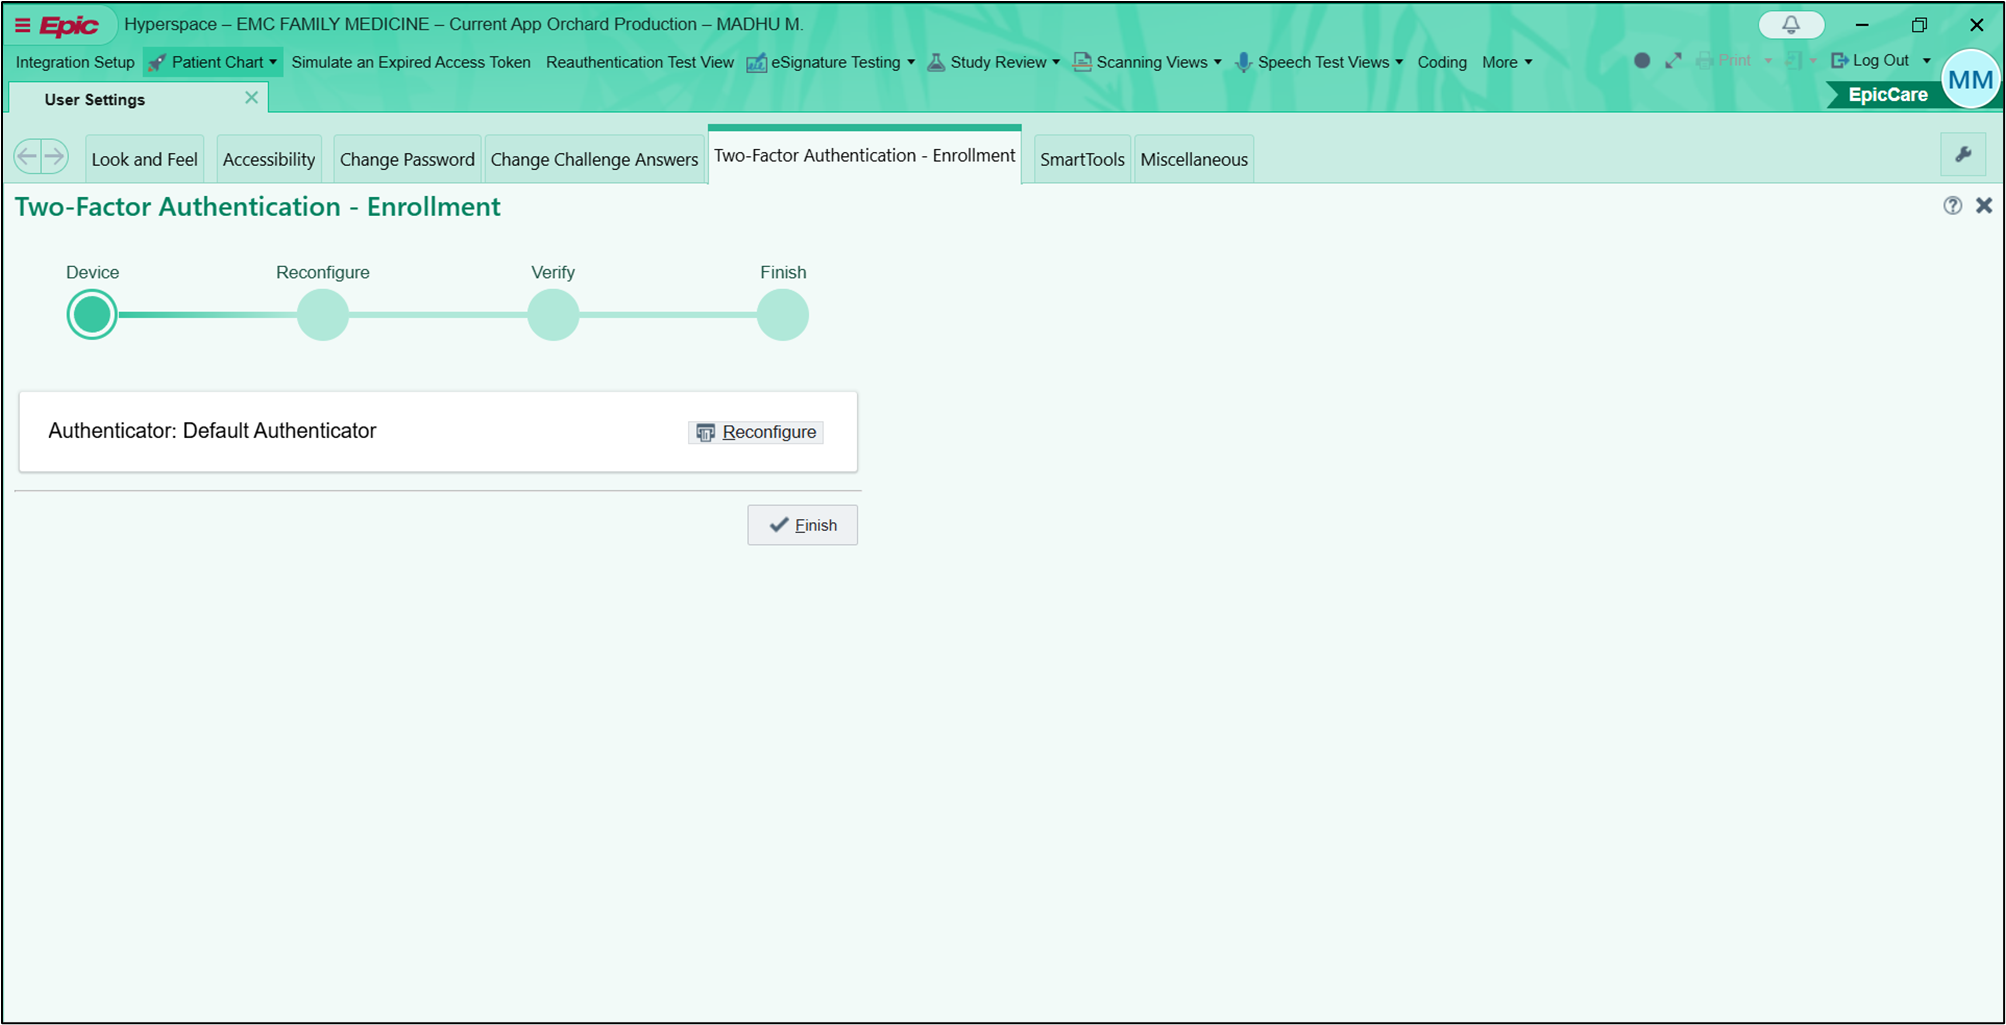The width and height of the screenshot is (2006, 1025).
Task: Close the Two-Factor Authentication enrollment panel
Action: pos(1984,205)
